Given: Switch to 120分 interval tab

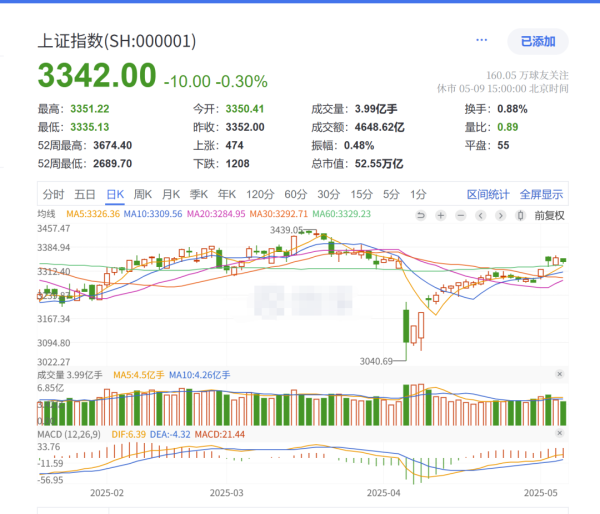Looking at the screenshot, I should [x=260, y=194].
